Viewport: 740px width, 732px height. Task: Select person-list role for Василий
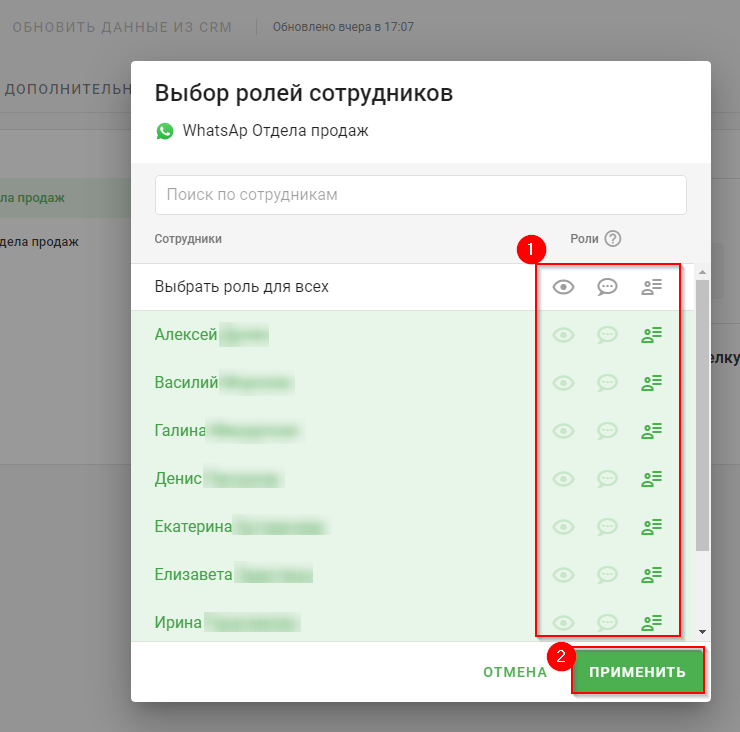tap(652, 383)
